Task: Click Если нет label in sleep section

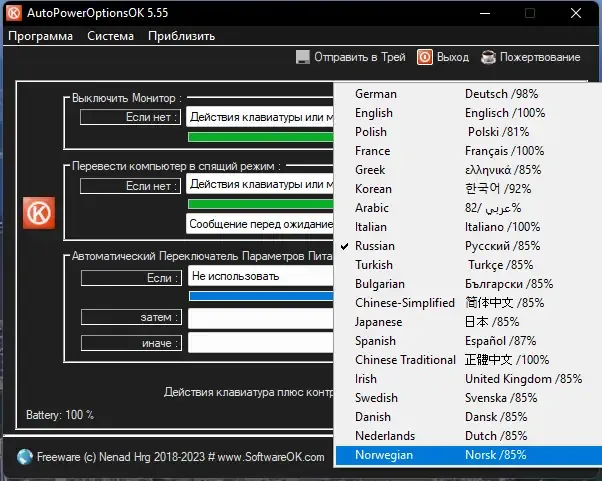Action: 131,186
